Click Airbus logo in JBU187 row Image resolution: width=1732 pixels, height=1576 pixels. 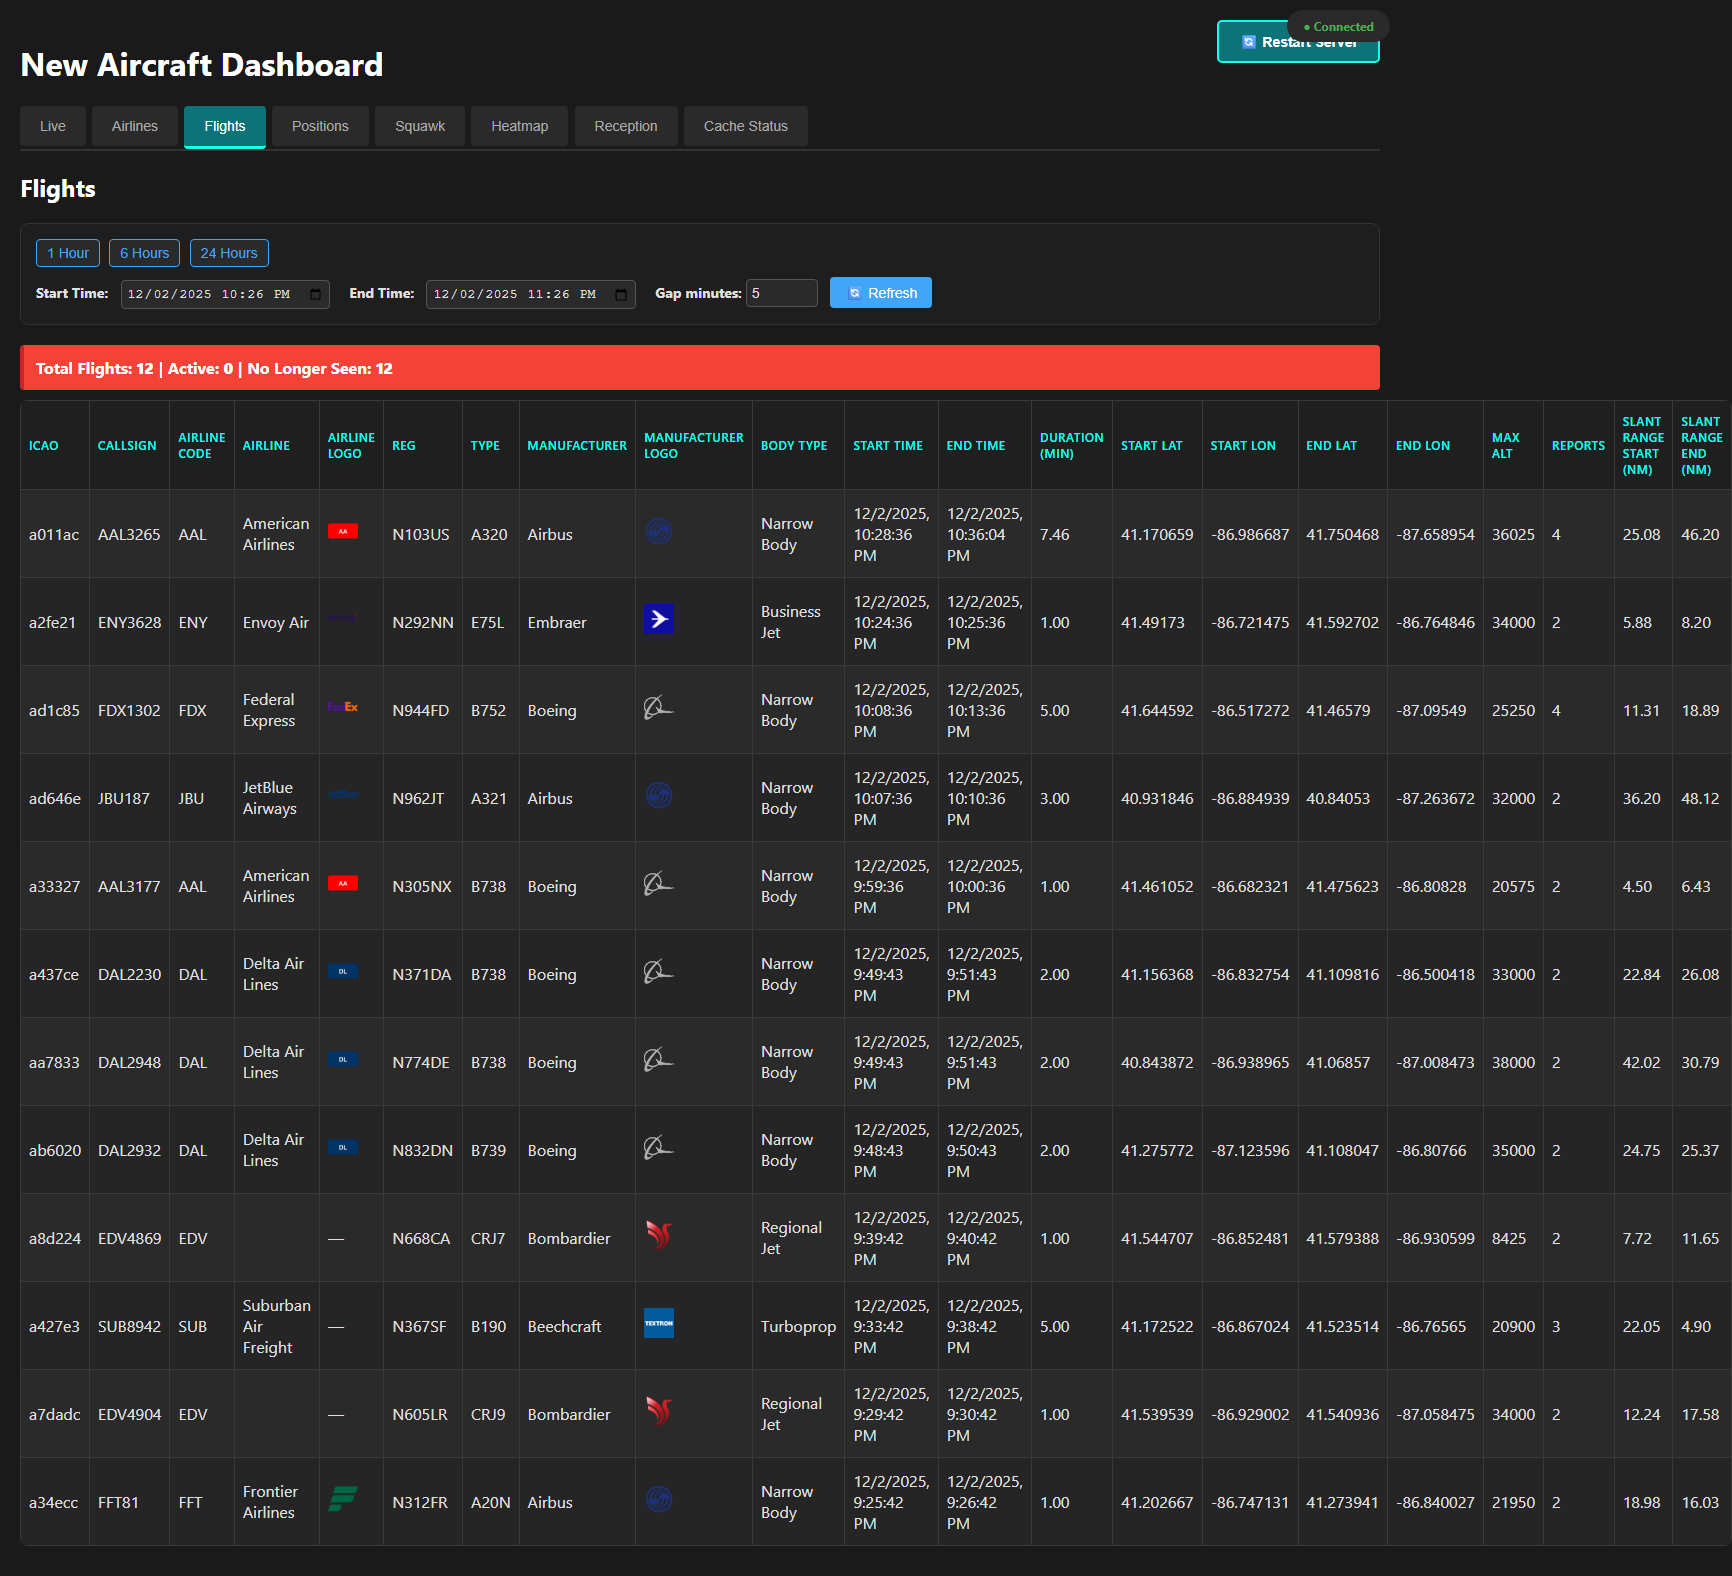[x=658, y=795]
